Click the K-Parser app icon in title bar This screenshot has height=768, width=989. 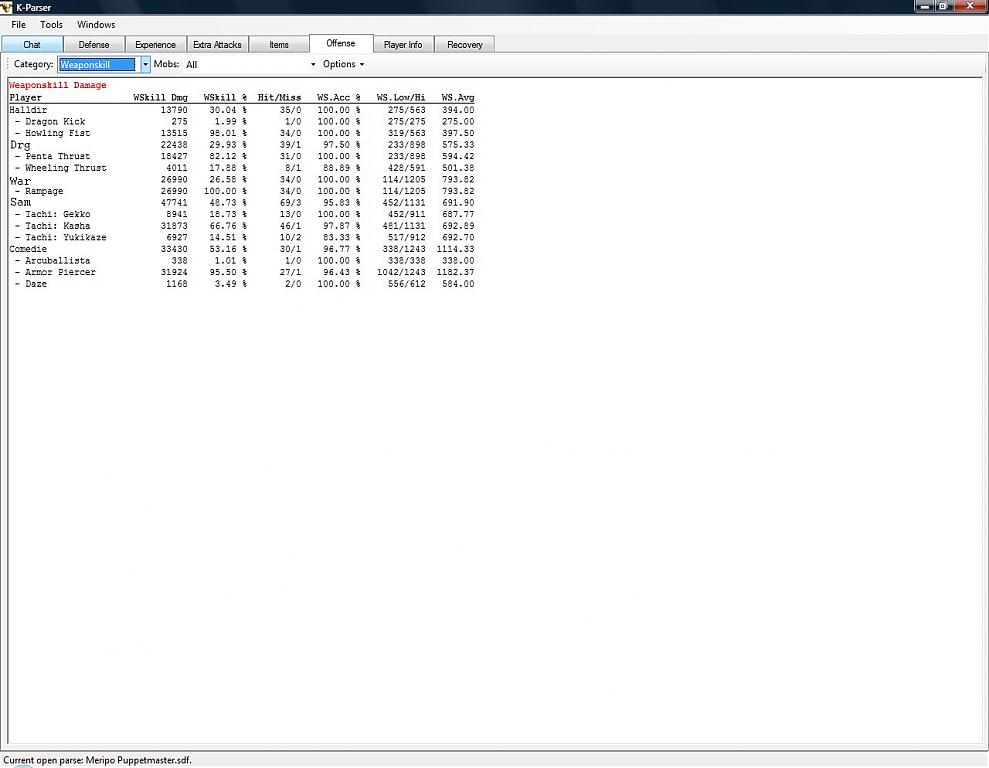6,7
